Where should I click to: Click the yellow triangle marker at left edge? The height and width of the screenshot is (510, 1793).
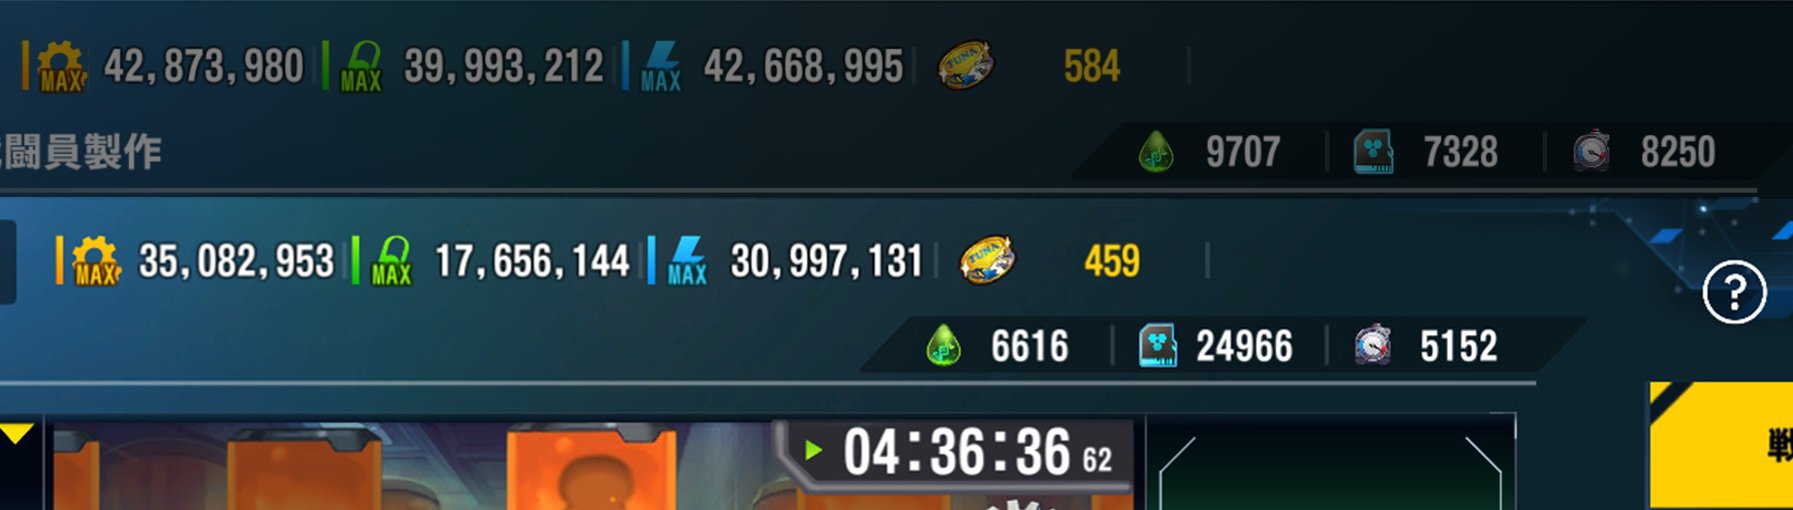[17, 433]
